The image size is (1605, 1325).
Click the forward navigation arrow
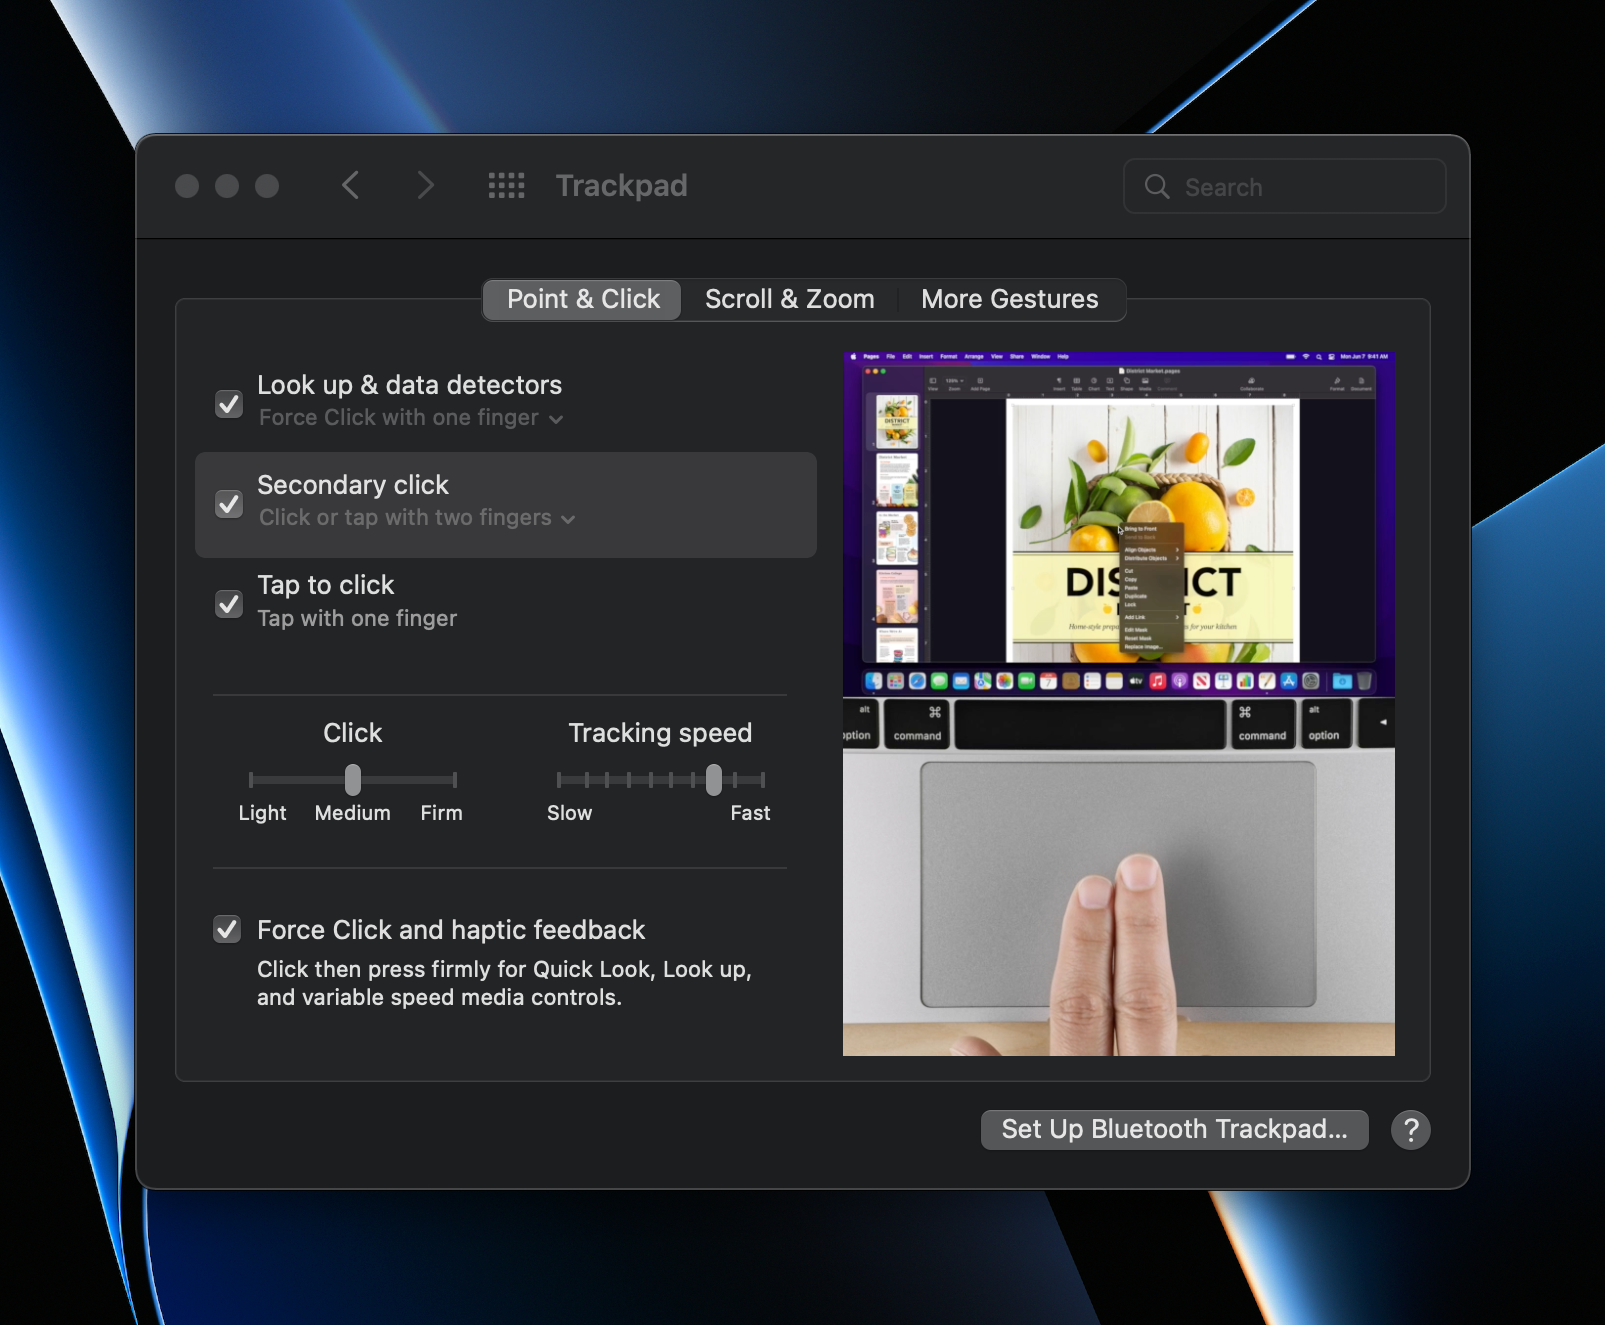point(425,185)
